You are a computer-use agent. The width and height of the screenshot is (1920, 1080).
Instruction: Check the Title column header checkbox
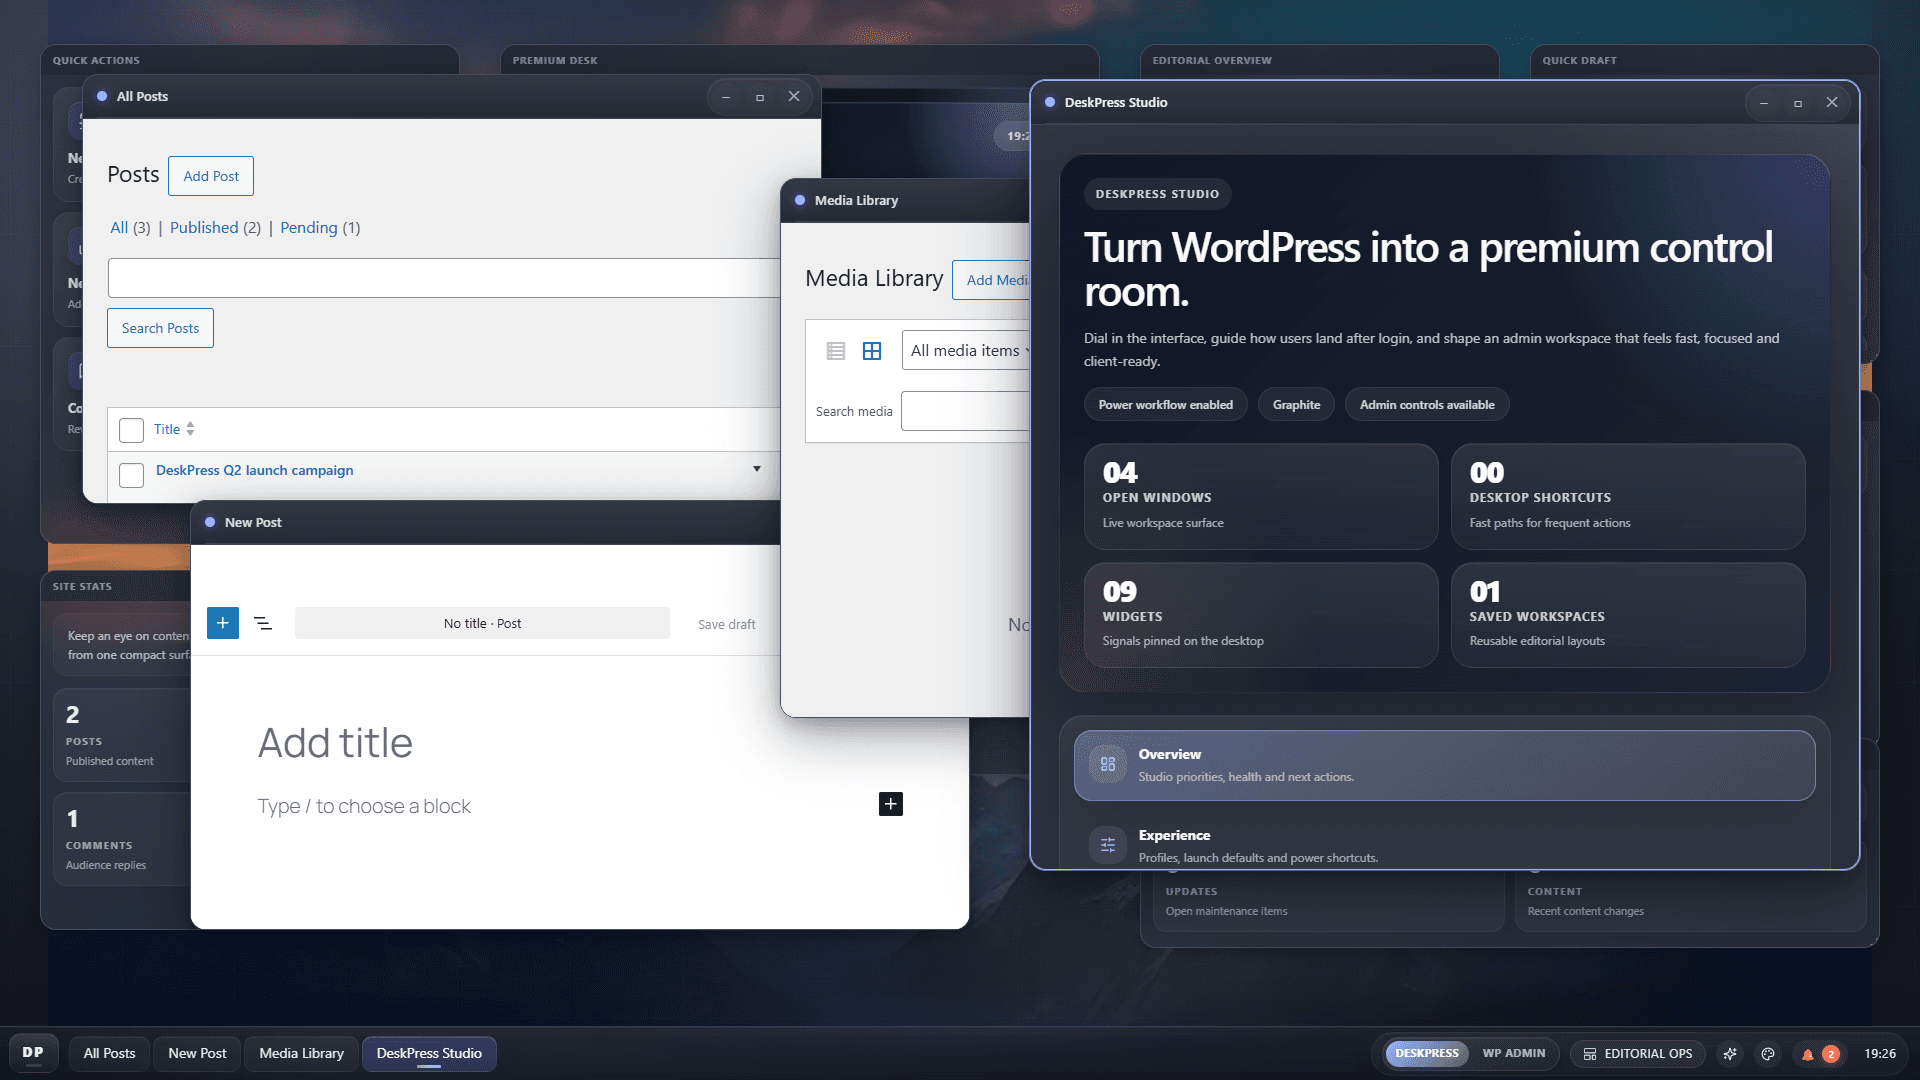(x=131, y=430)
